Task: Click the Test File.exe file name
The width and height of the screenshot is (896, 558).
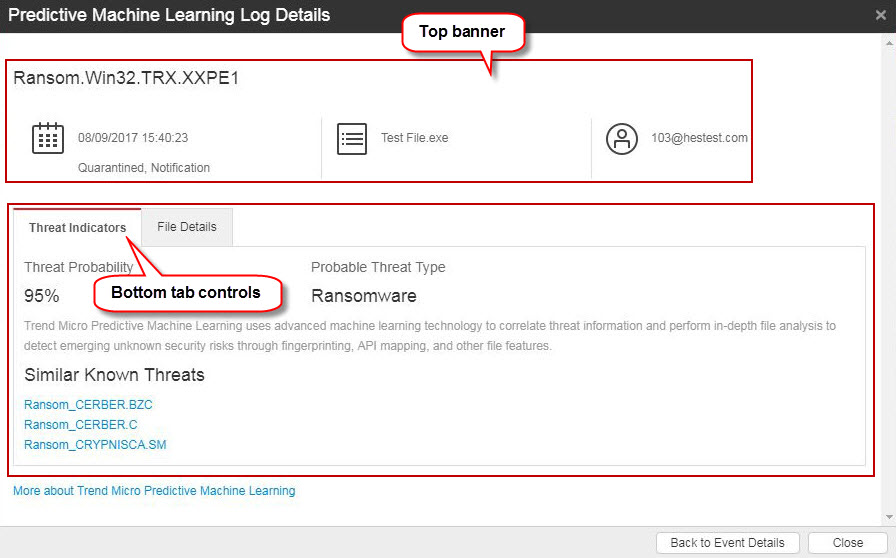Action: point(414,138)
